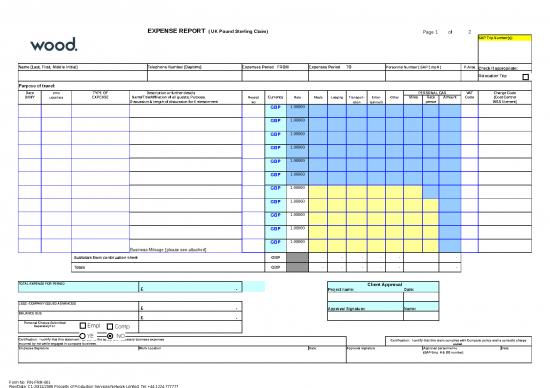Check the Comp checkbox

click(110, 326)
